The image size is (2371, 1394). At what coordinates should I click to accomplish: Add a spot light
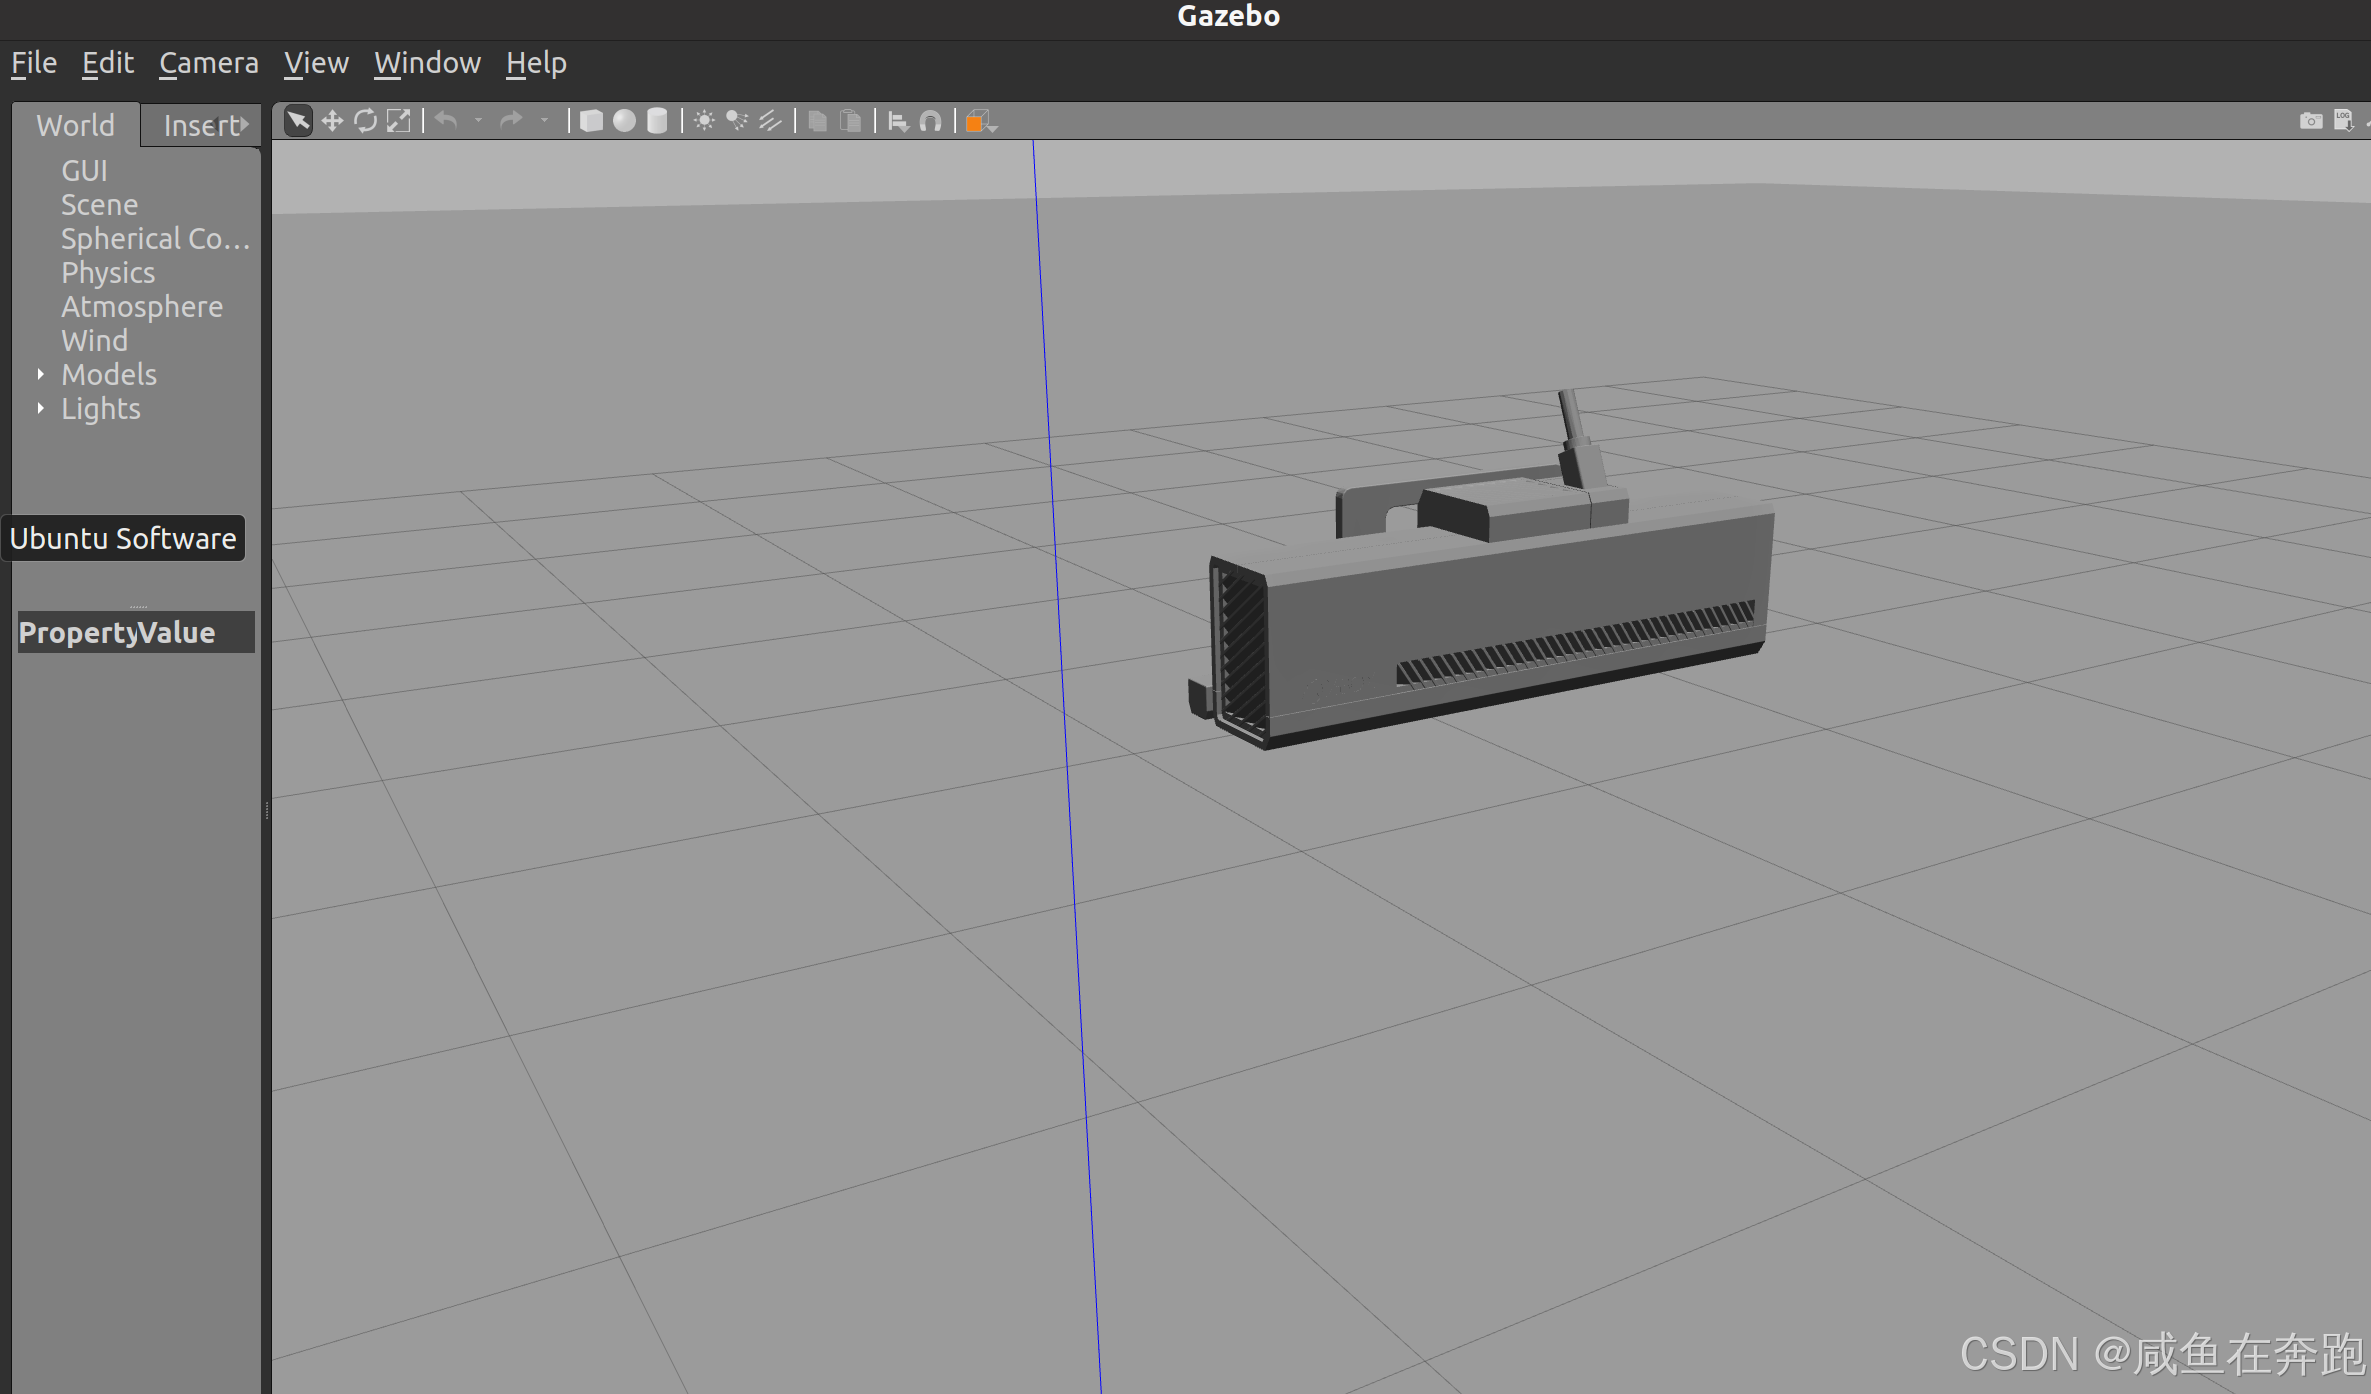(737, 121)
